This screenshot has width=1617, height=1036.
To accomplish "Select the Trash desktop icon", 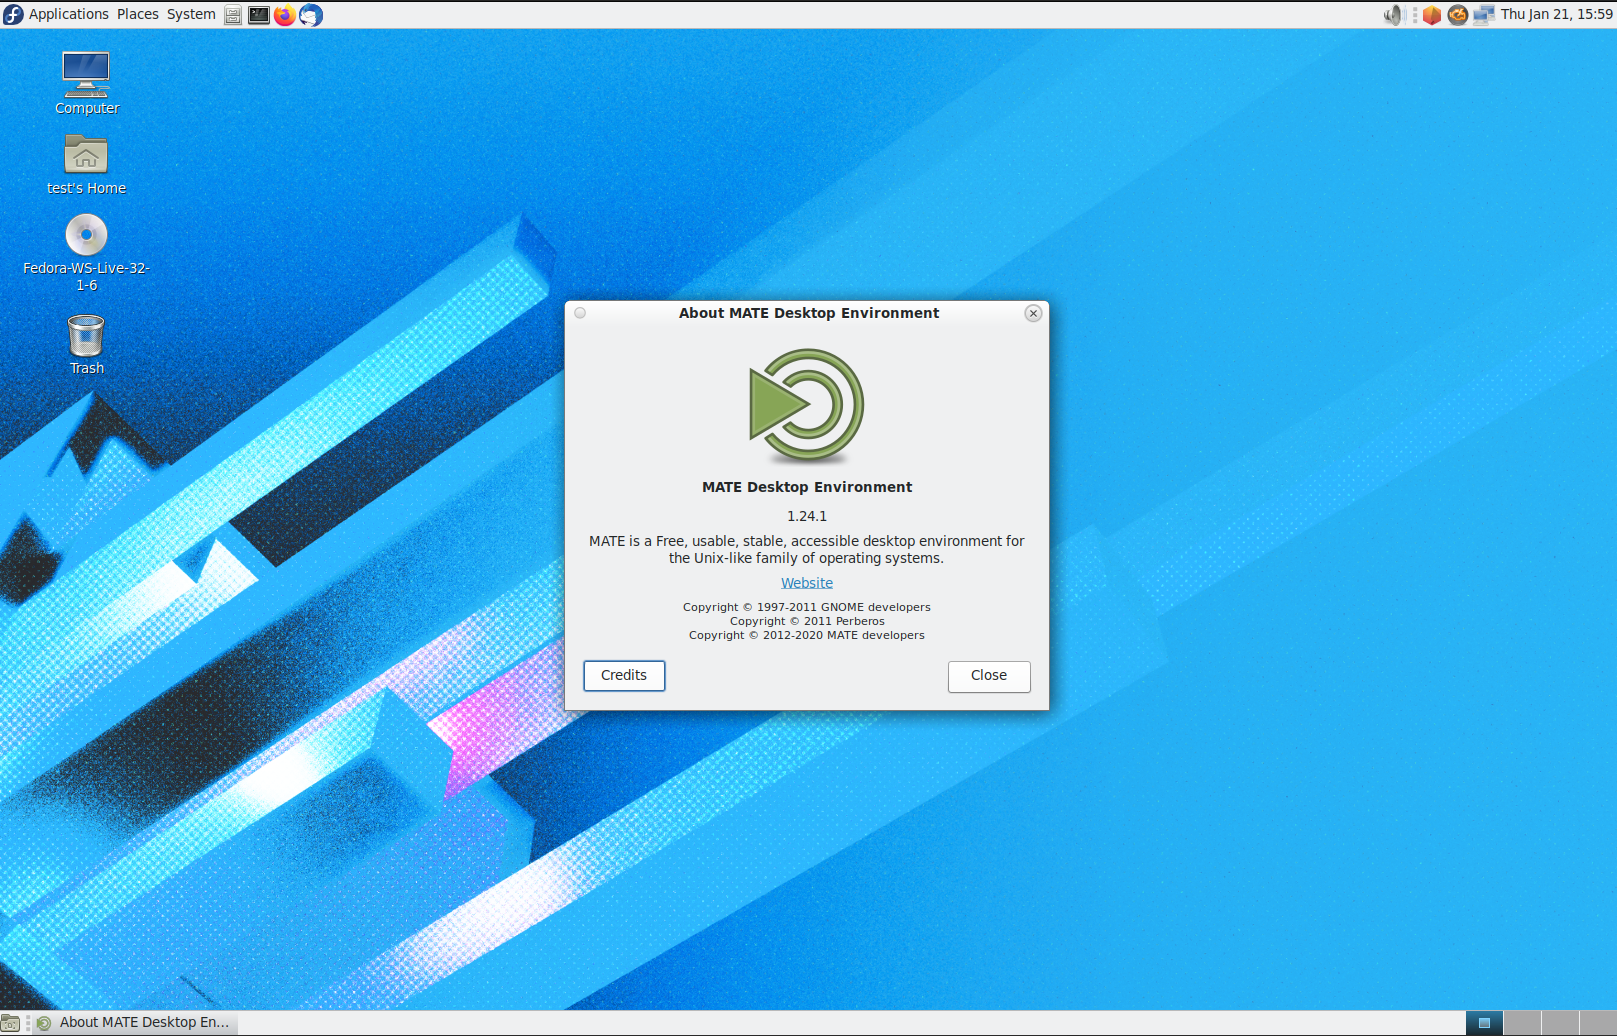I will click(x=86, y=344).
